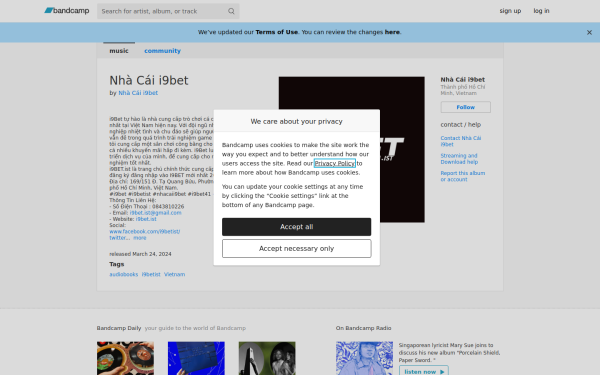Viewport: 600px width, 375px height.
Task: Follow Nhà Cái i9bet with Follow button
Action: click(465, 107)
